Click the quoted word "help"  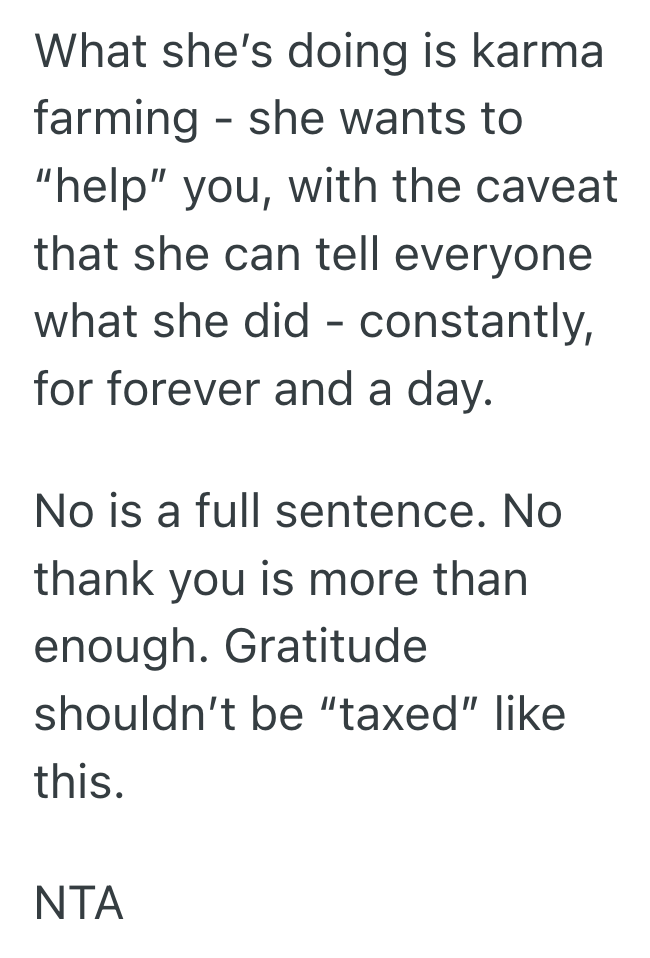(x=112, y=188)
